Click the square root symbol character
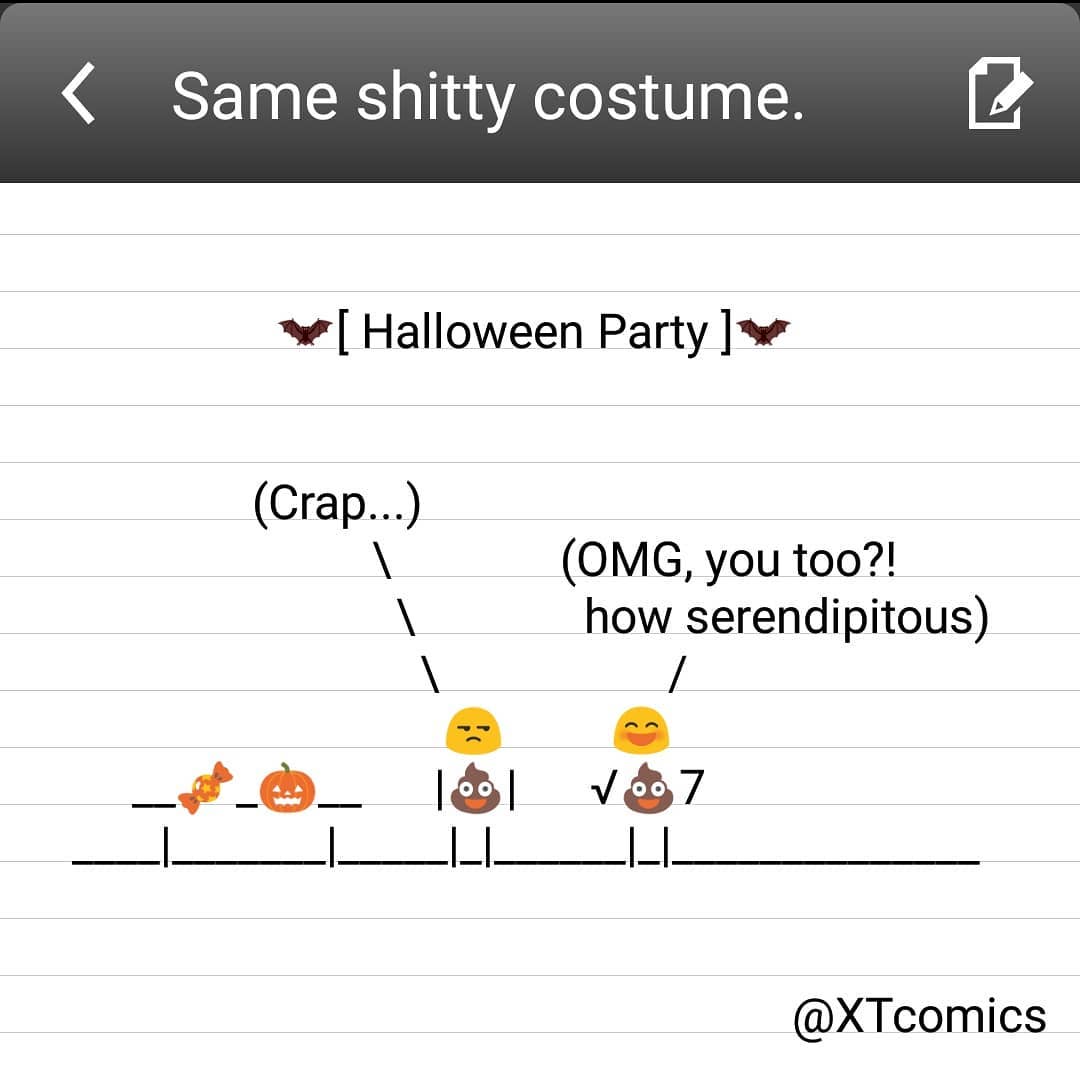The height and width of the screenshot is (1081, 1080). 603,790
